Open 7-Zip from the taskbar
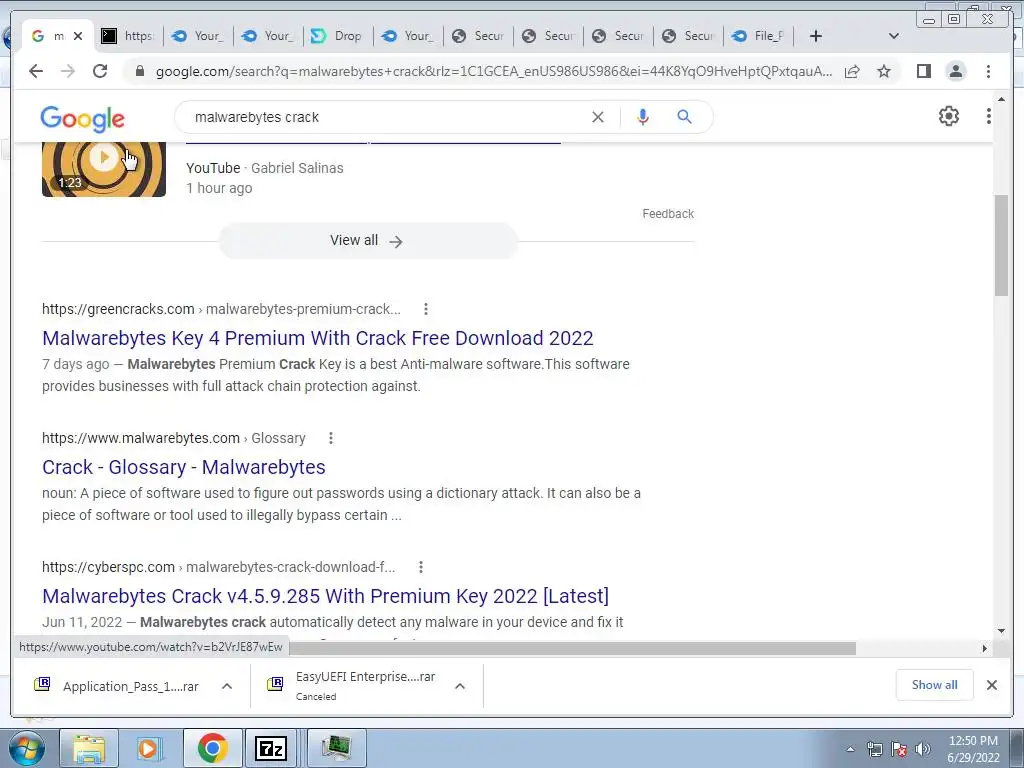This screenshot has width=1024, height=768. point(272,748)
